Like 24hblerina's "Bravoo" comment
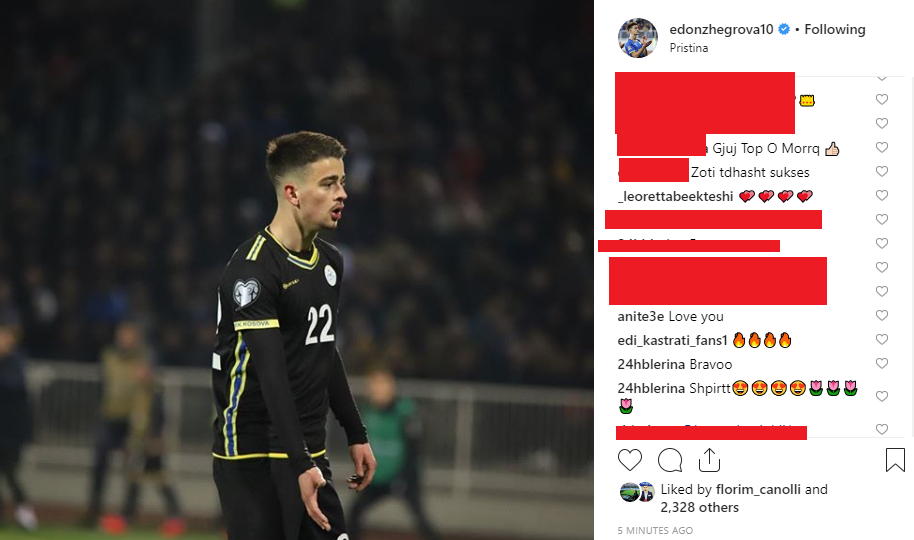Image resolution: width=914 pixels, height=540 pixels. click(x=882, y=363)
